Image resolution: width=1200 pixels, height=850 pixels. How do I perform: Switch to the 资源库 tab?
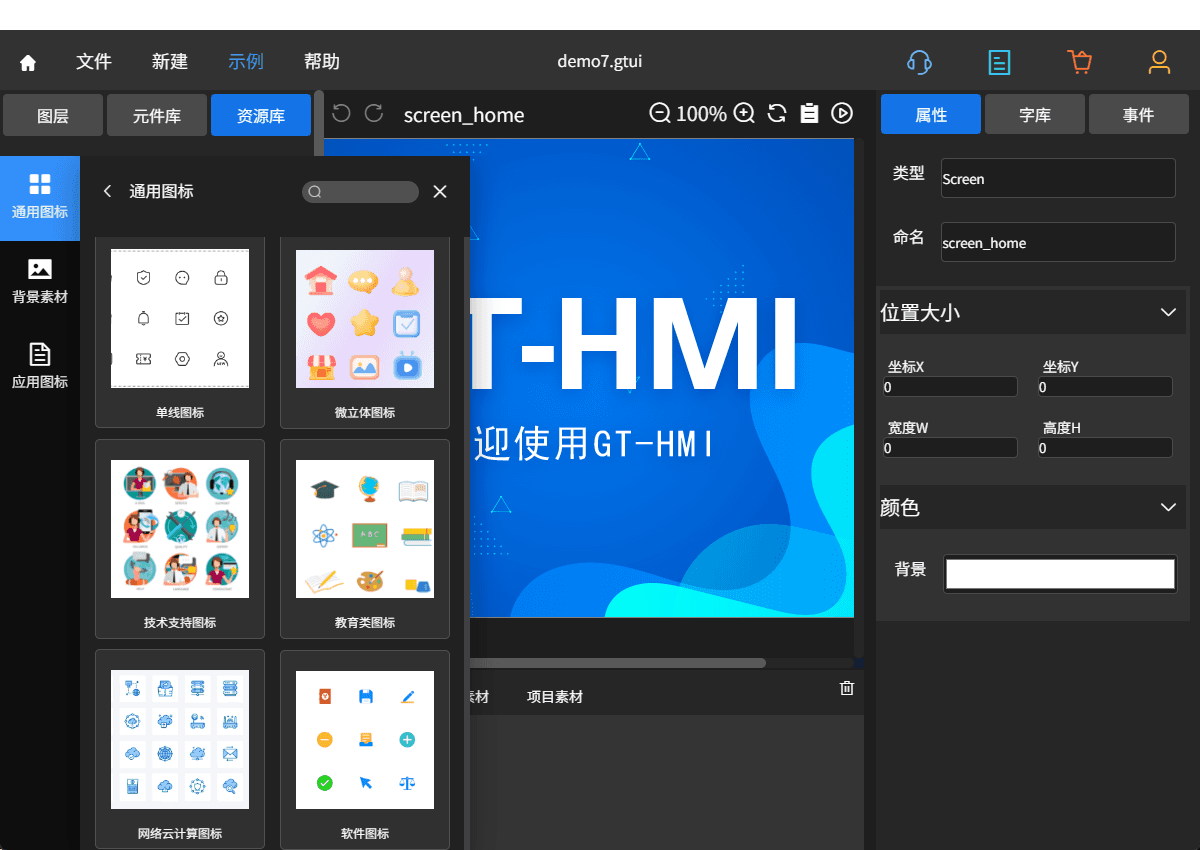261,115
